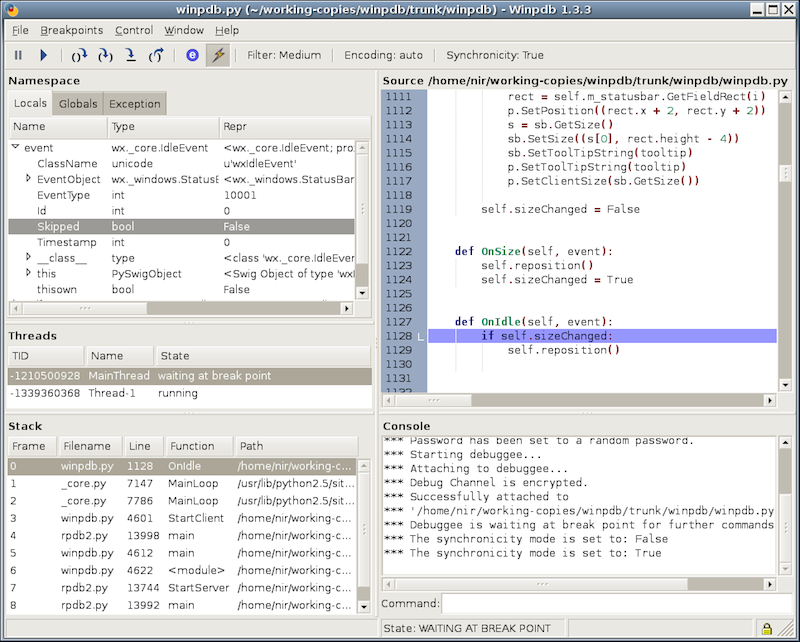
Task: Click the Firefox icon in title bar
Action: (10, 9)
